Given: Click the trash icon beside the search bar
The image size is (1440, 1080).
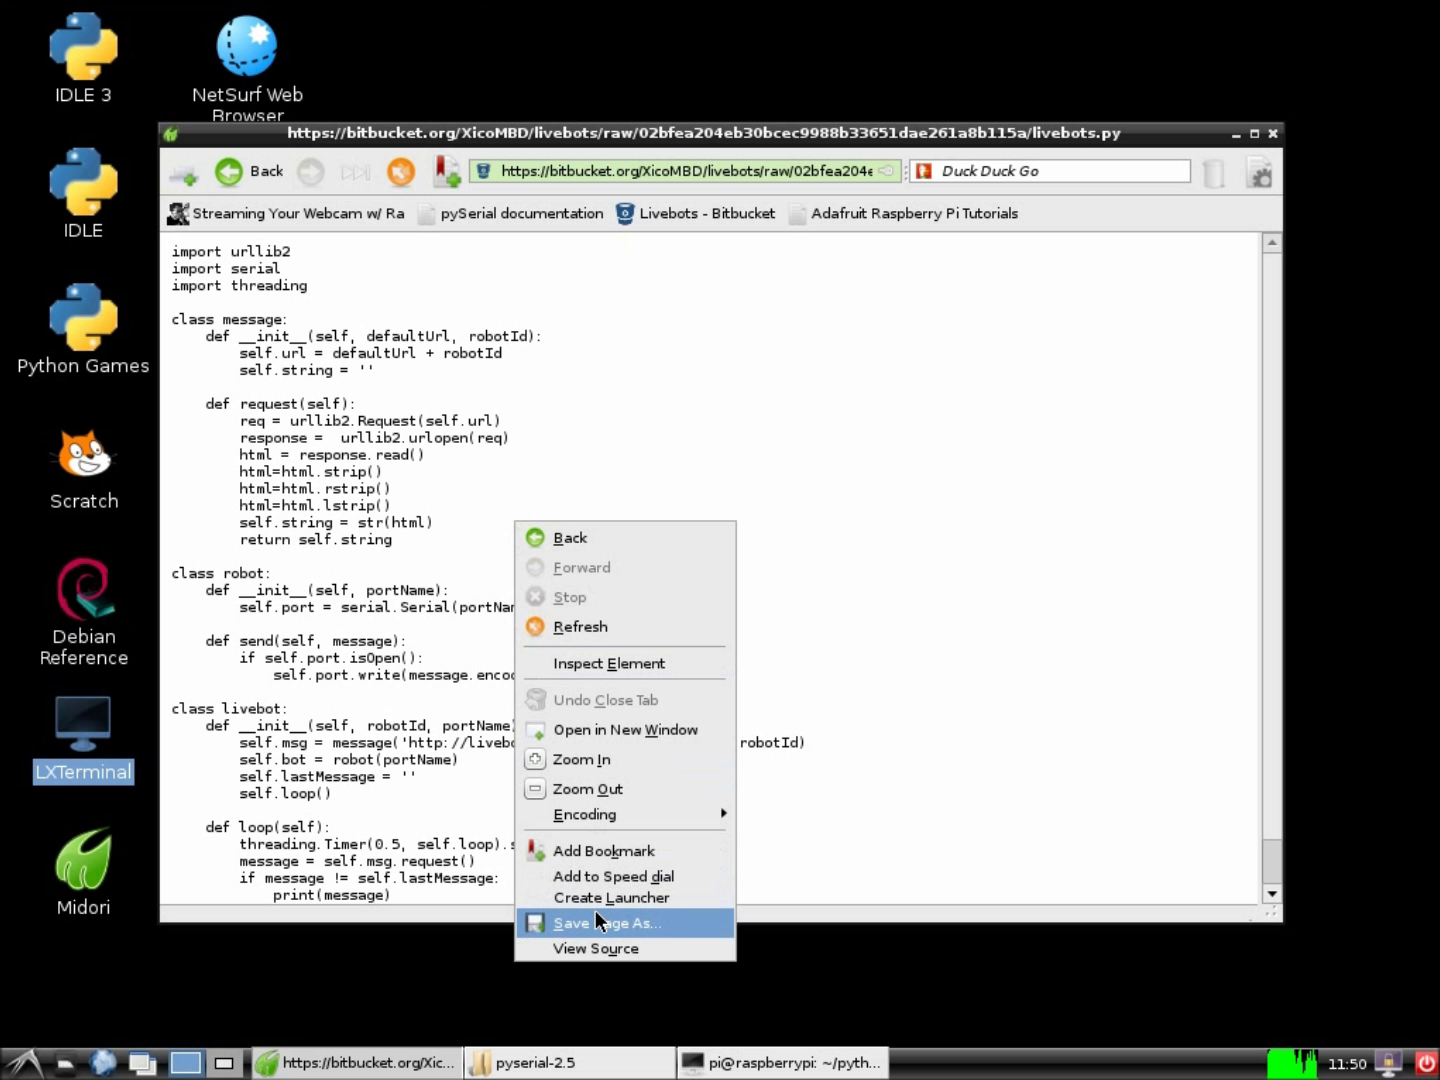Looking at the screenshot, I should (x=1213, y=173).
